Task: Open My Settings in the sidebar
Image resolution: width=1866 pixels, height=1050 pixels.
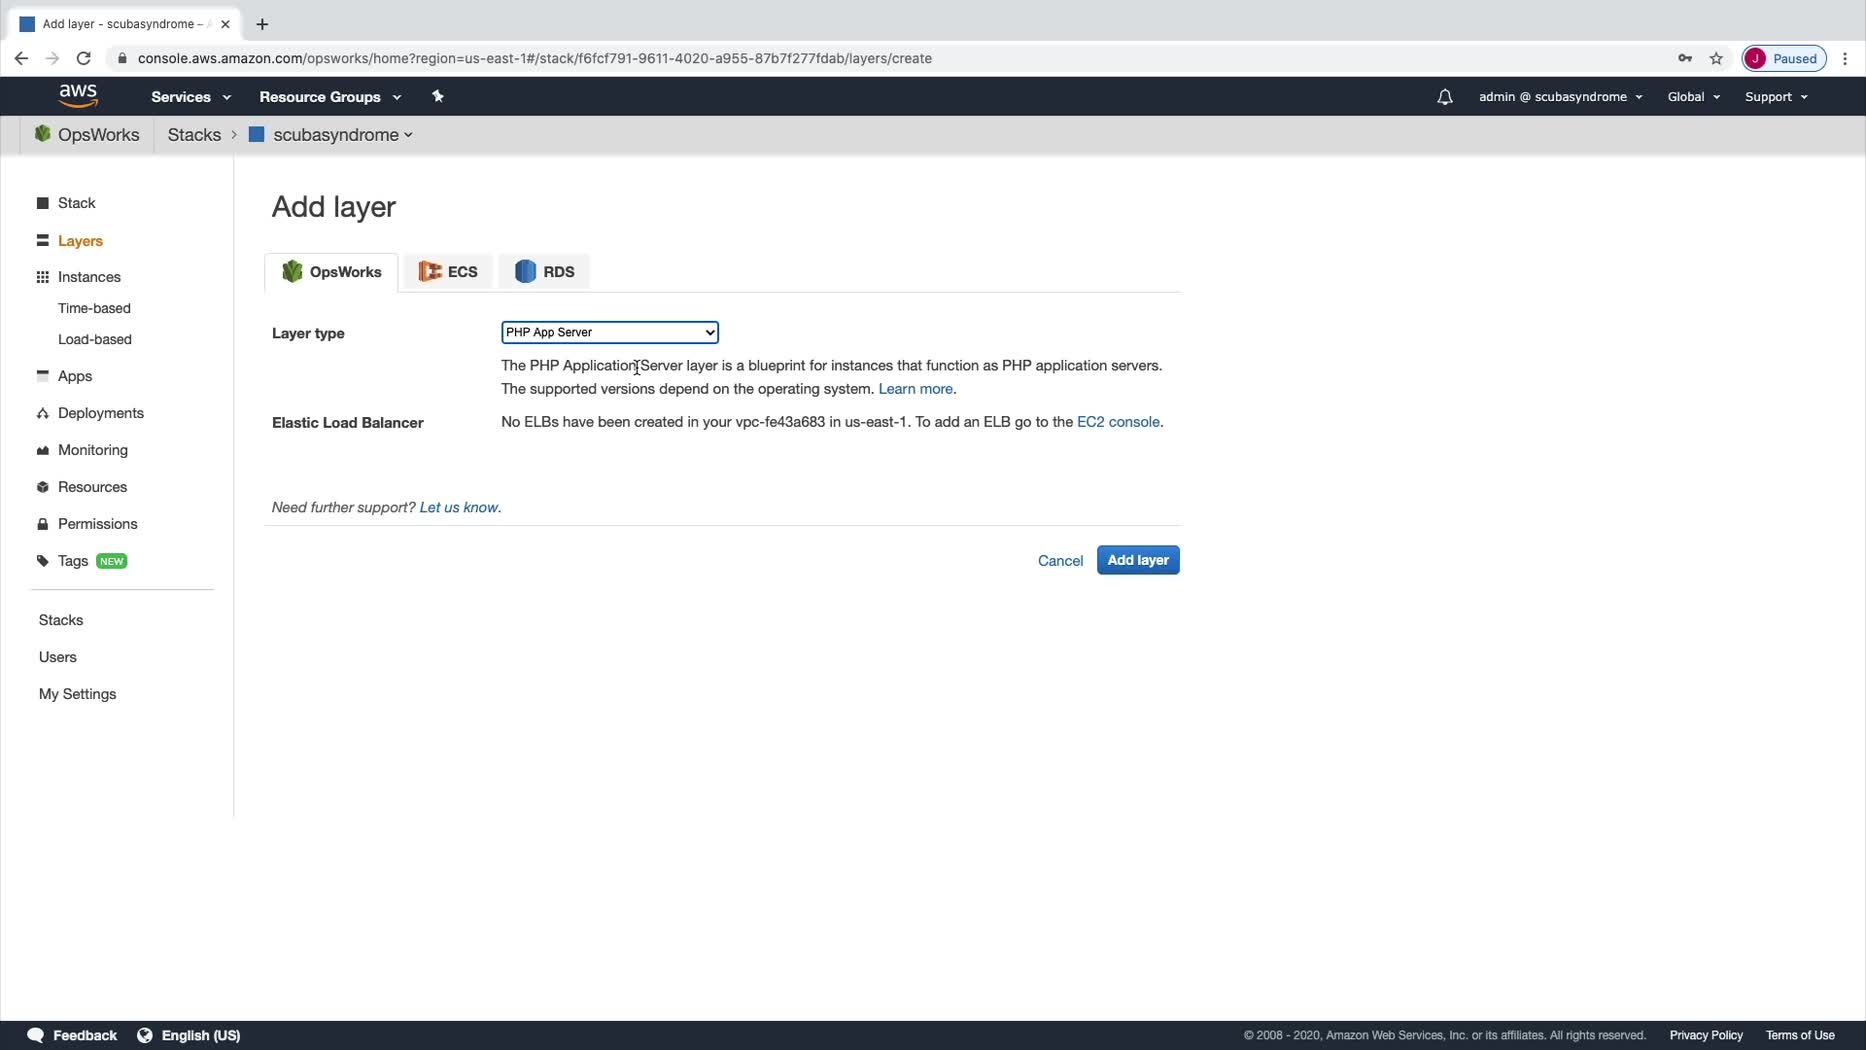Action: point(77,694)
